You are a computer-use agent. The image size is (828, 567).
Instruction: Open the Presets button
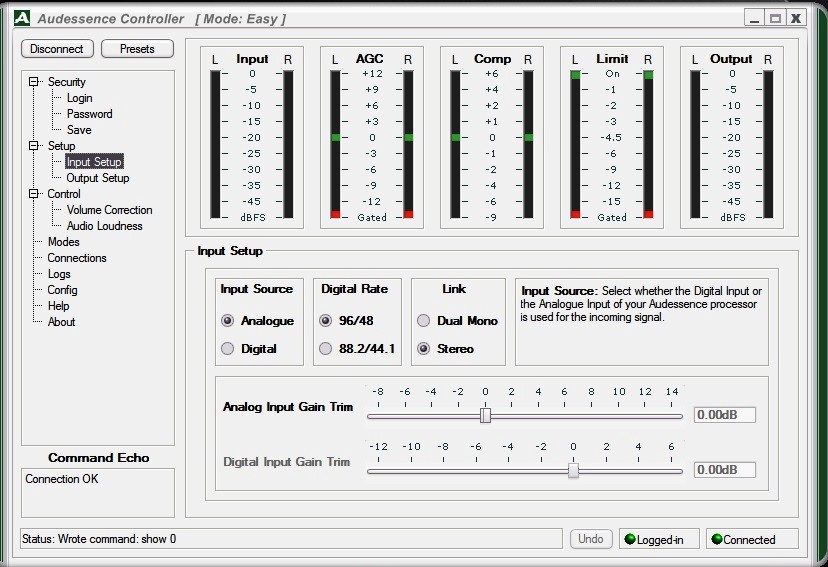tap(137, 49)
